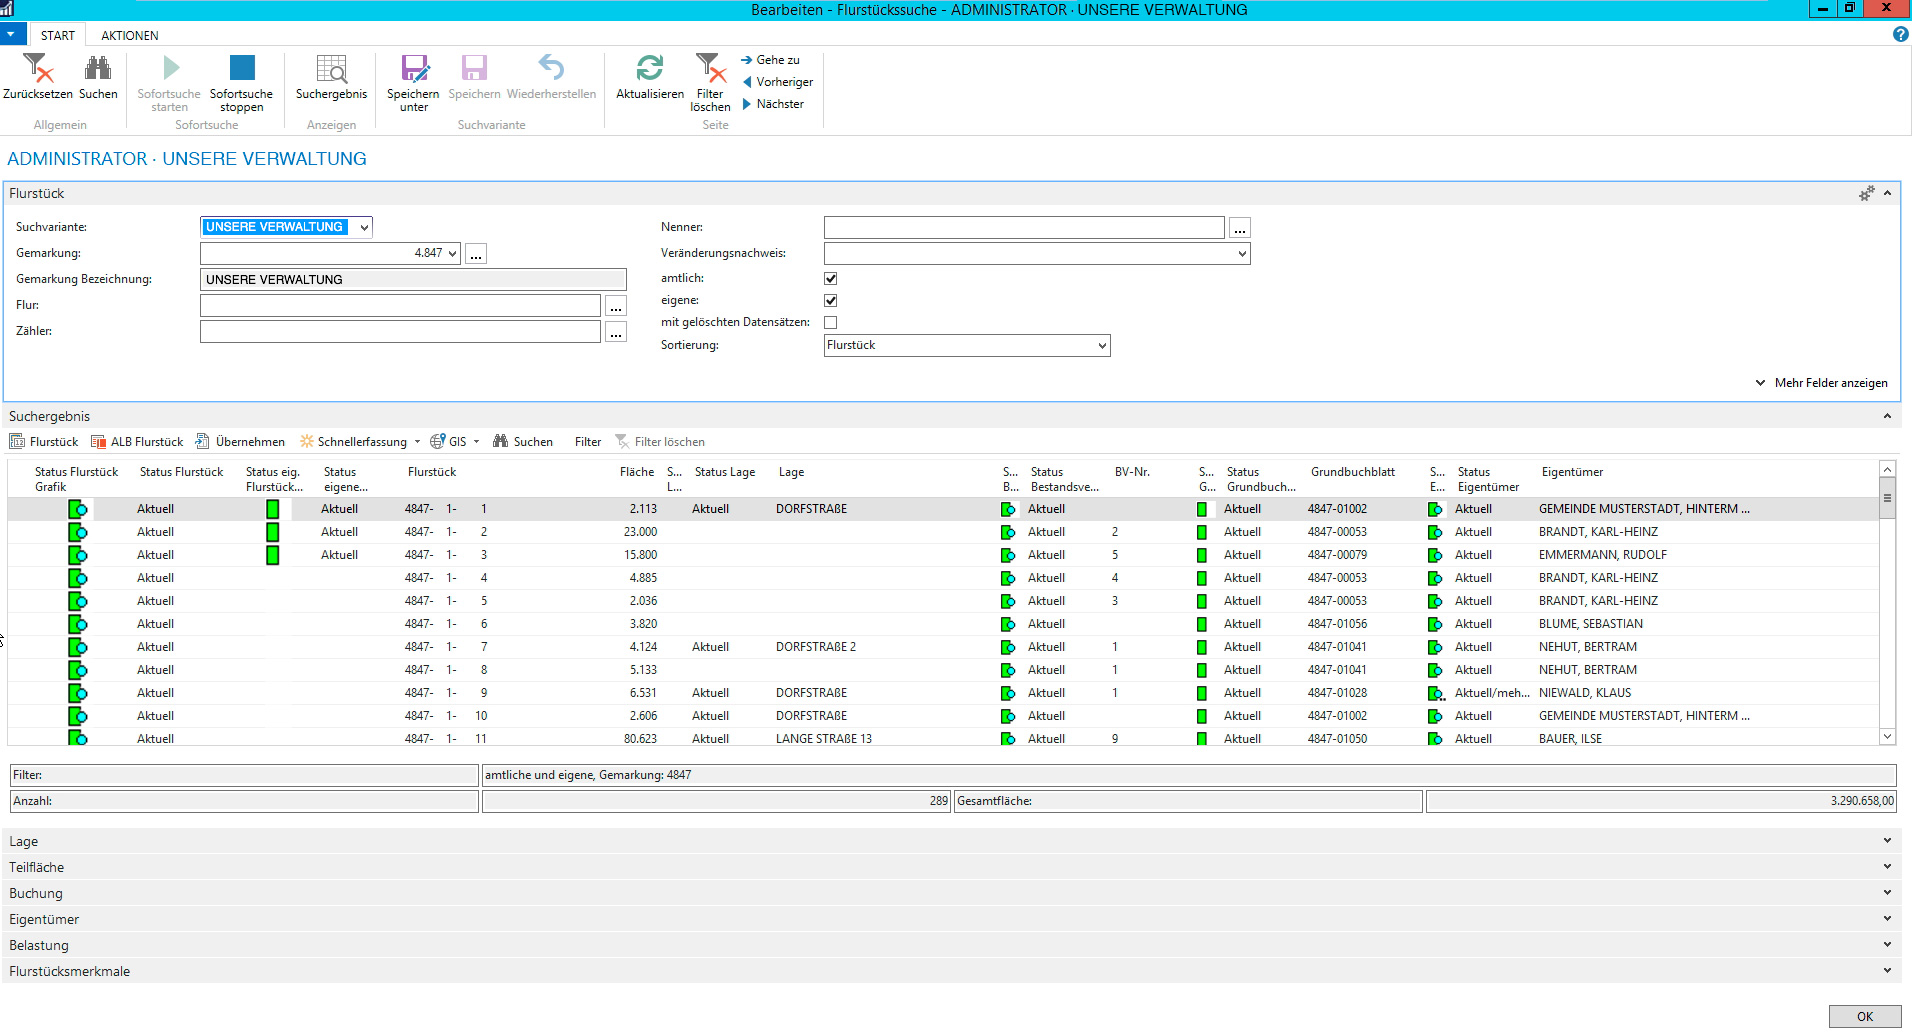Click the Suchen binoculars icon in ribbon

click(98, 69)
